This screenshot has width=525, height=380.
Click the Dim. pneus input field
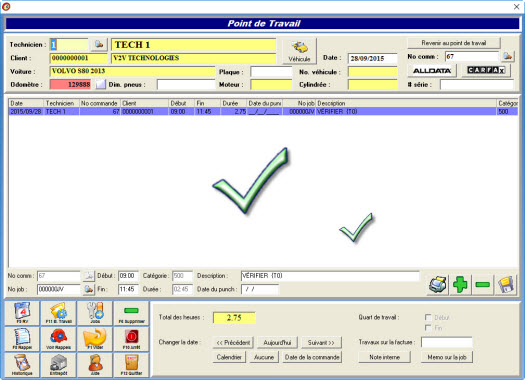click(186, 84)
